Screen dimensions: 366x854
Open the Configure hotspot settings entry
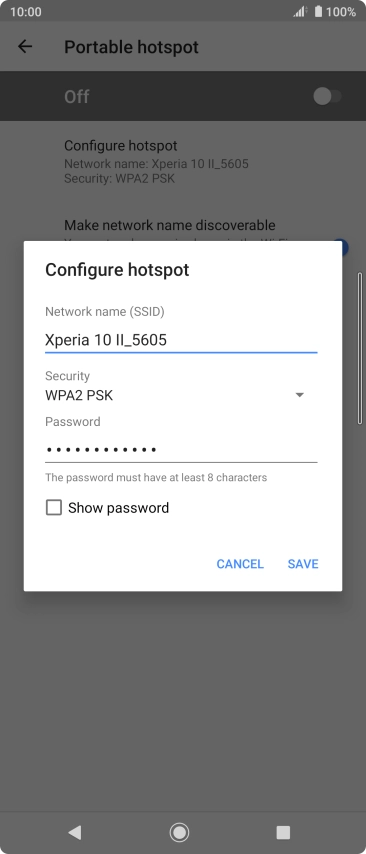(x=157, y=161)
